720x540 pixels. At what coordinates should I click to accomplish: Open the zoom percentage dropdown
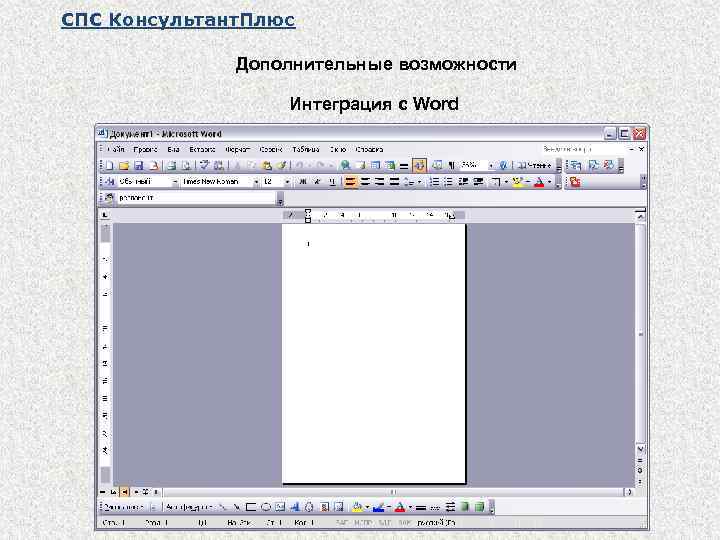(491, 166)
